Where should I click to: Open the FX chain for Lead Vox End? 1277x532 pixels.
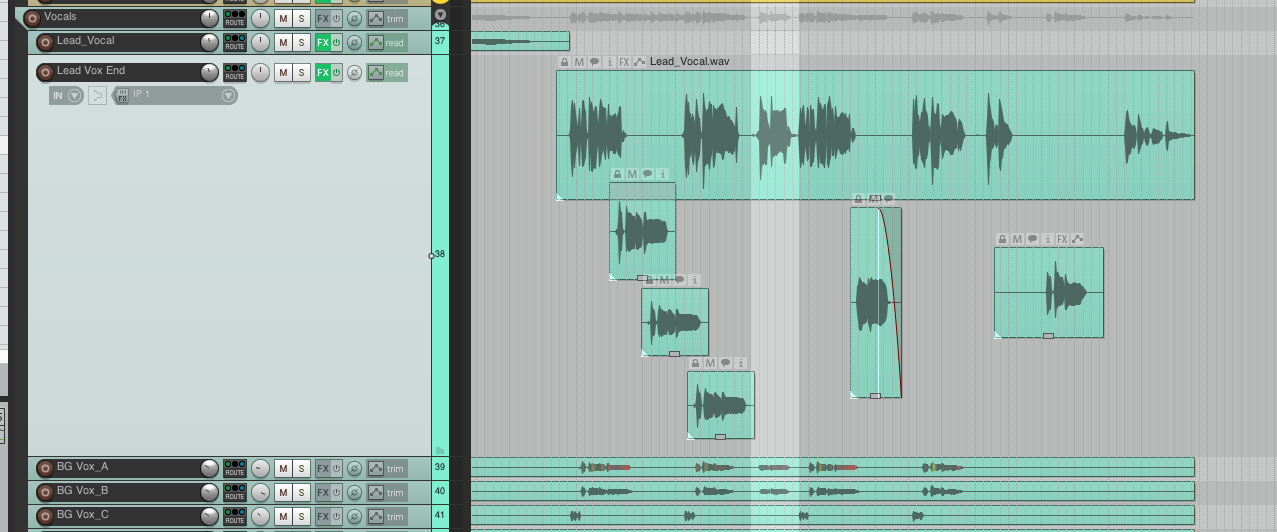click(x=322, y=72)
